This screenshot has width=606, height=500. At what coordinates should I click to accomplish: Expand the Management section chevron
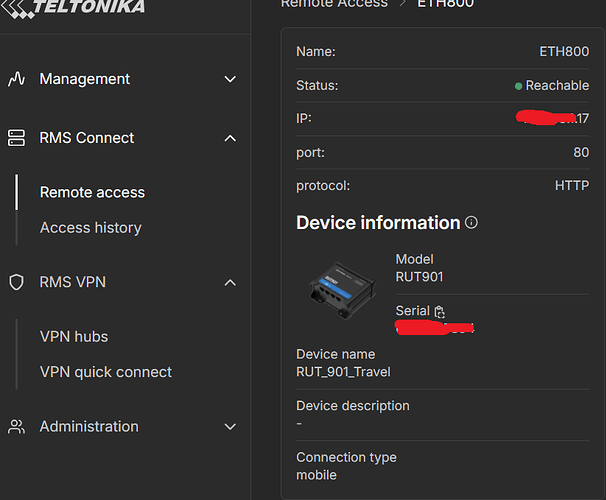[x=230, y=79]
